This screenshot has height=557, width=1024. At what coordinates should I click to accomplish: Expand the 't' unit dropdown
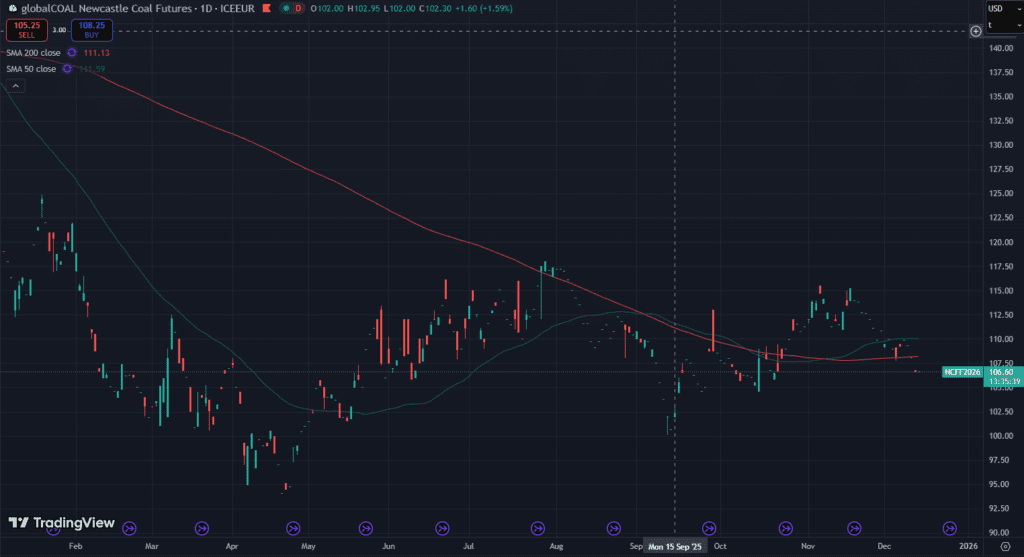(x=1002, y=25)
